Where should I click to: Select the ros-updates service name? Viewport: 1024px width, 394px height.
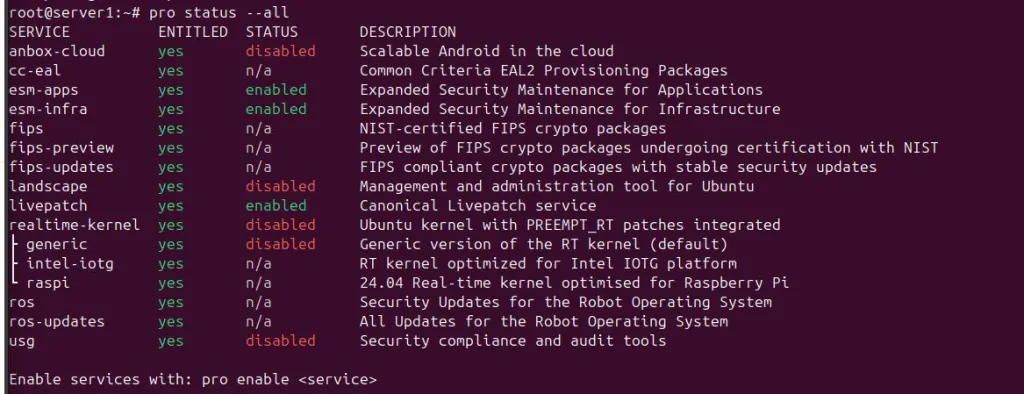57,321
